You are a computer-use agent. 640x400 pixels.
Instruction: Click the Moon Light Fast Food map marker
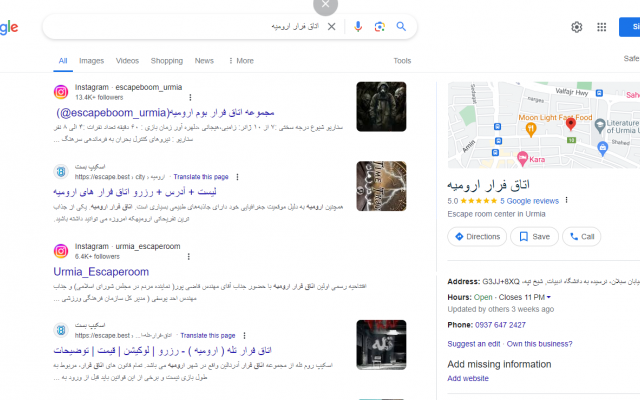tap(531, 130)
